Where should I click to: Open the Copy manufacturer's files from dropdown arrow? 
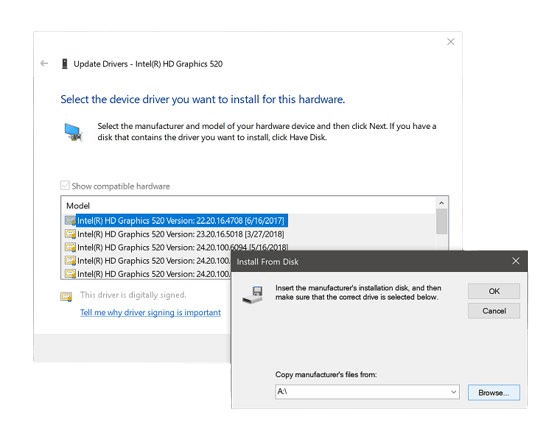click(x=453, y=392)
